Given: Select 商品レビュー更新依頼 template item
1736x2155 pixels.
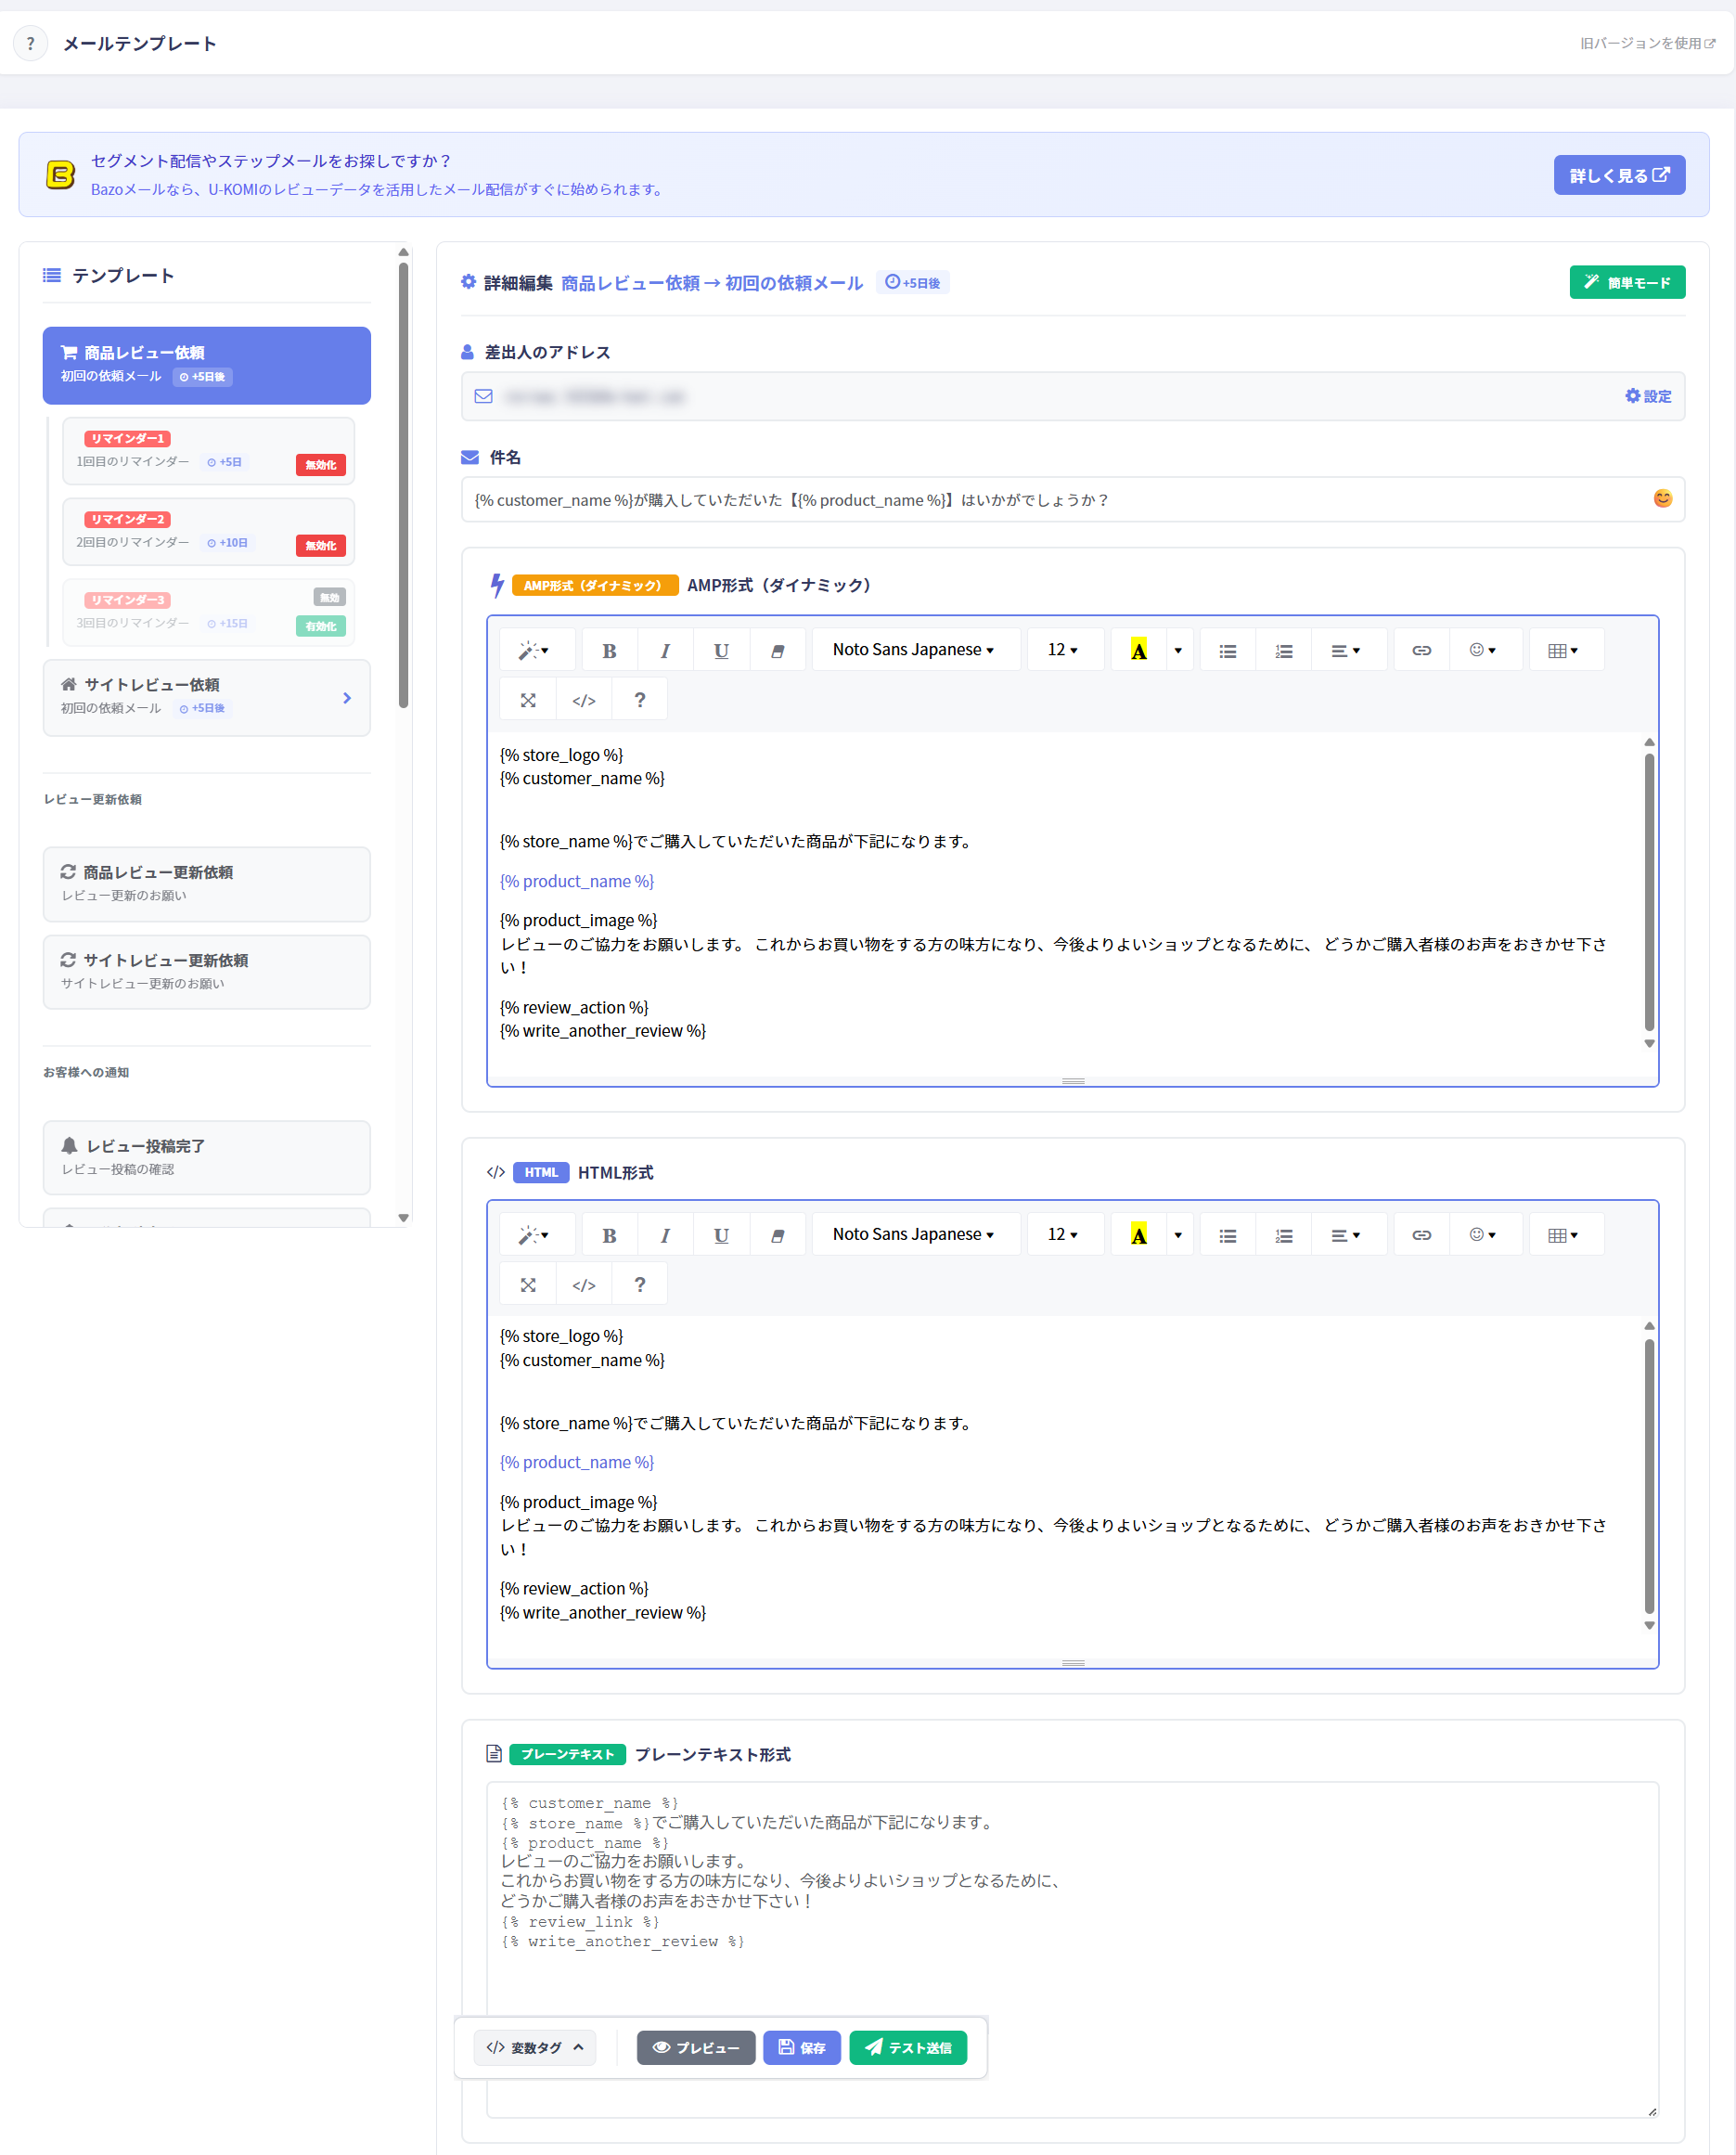Looking at the screenshot, I should click(207, 885).
